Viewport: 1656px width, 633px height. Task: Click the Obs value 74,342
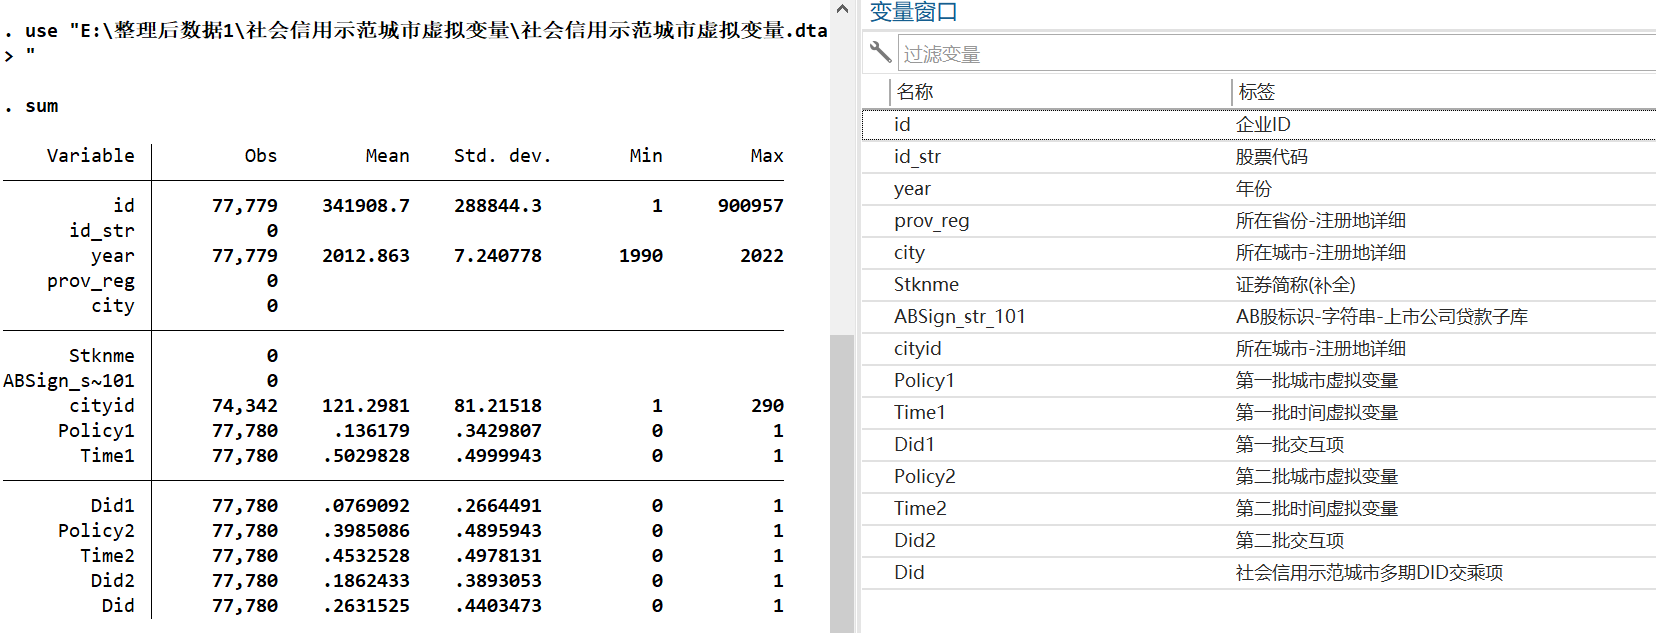tap(245, 406)
